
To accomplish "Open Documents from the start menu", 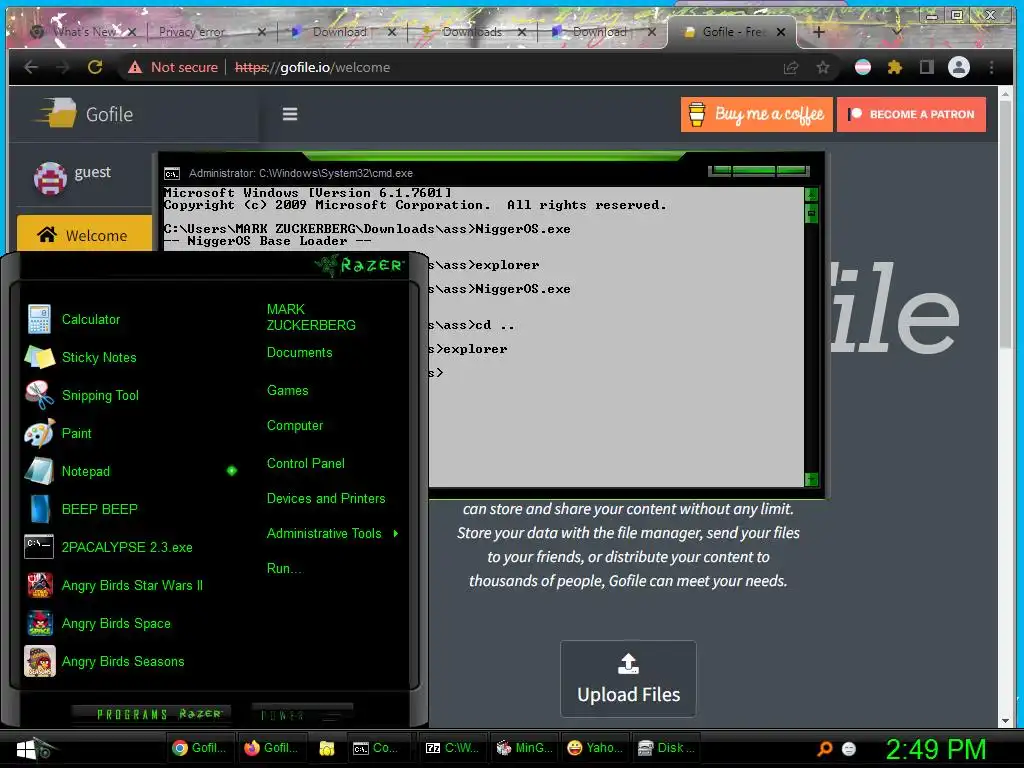I will (299, 353).
